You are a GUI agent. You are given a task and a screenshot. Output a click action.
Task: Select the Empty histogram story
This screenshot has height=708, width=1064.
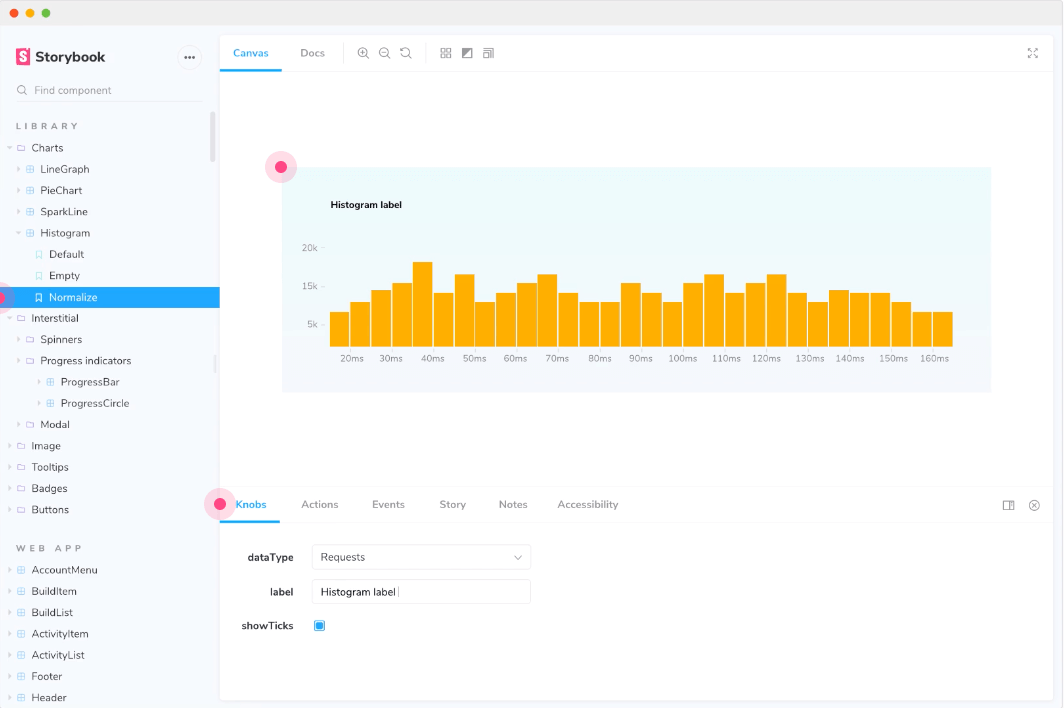point(64,276)
